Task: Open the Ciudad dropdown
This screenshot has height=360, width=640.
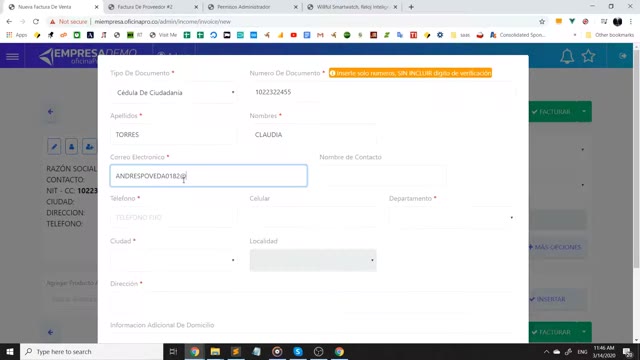Action: [173, 260]
